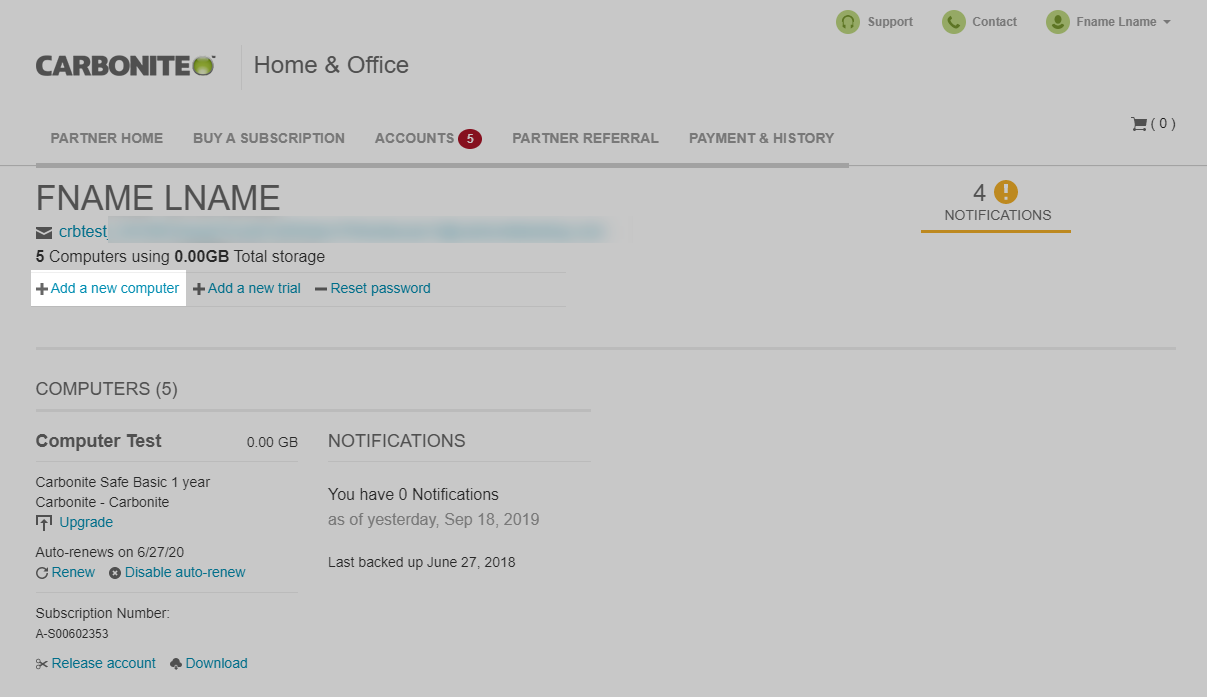Click the Upgrade icon under Computer Test

point(45,521)
